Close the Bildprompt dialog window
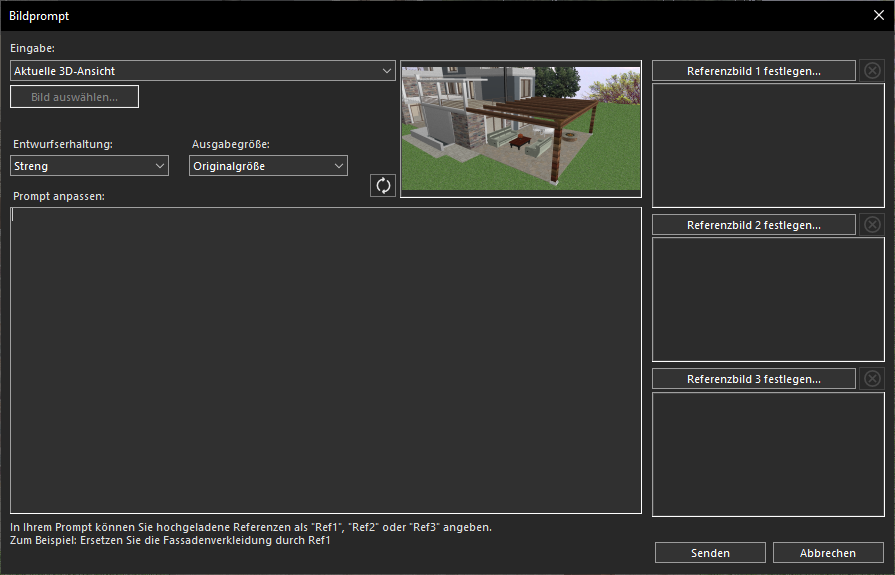Viewport: 895px width, 575px height. [879, 15]
